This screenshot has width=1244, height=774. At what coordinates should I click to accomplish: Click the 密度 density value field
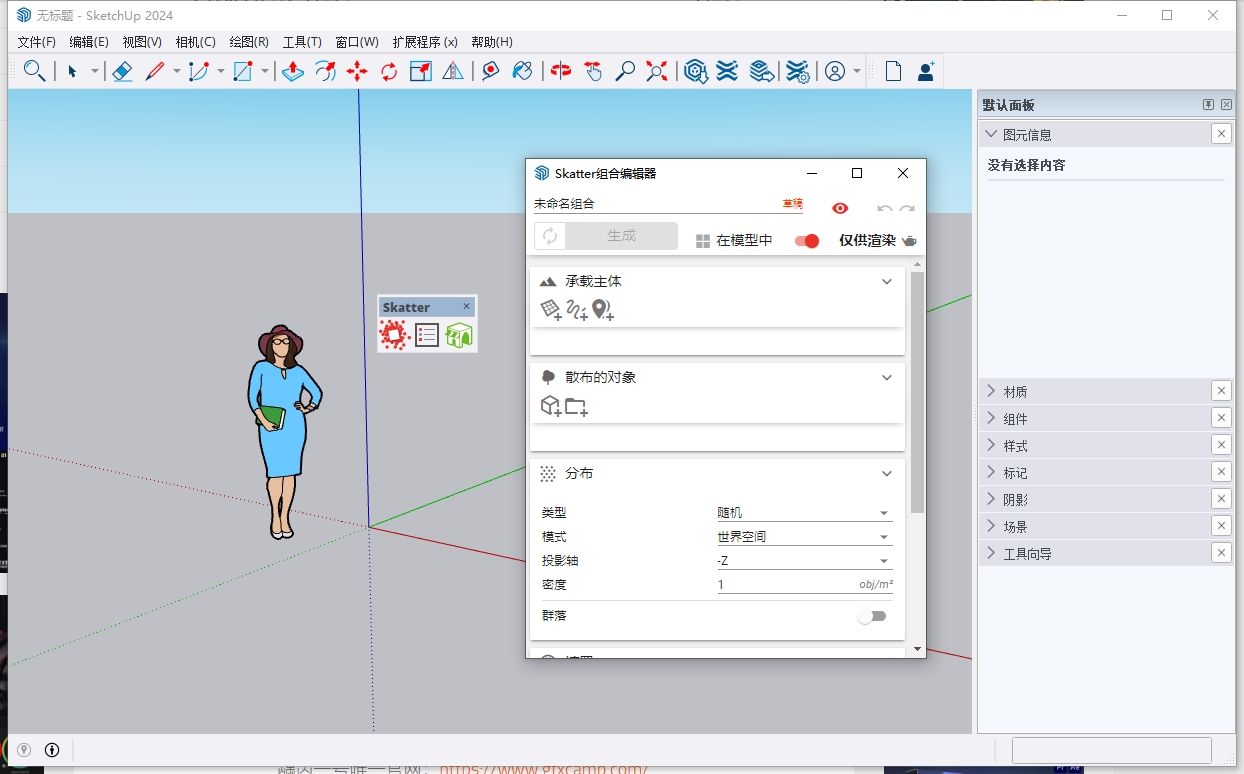pyautogui.click(x=805, y=585)
